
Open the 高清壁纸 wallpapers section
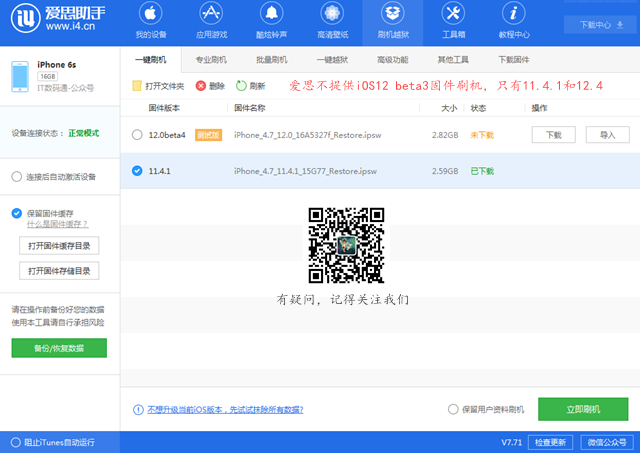coord(332,21)
